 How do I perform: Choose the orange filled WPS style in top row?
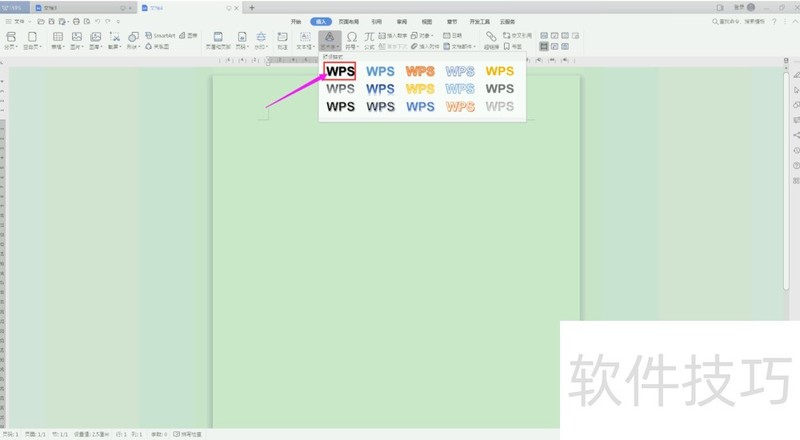[x=420, y=71]
